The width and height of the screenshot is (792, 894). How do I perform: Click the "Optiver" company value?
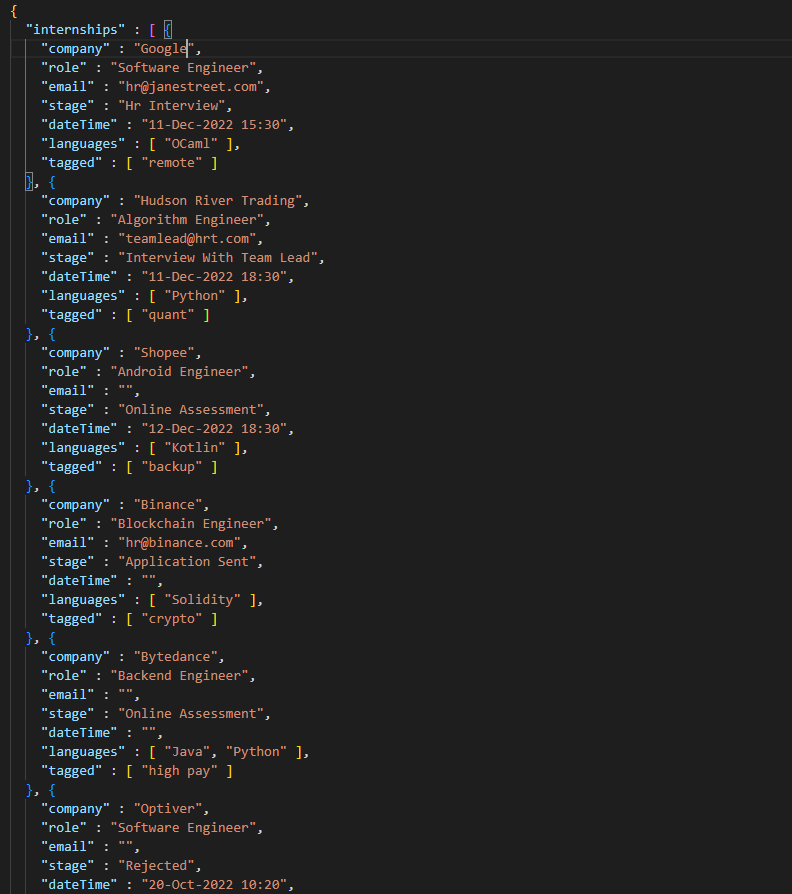[x=168, y=808]
